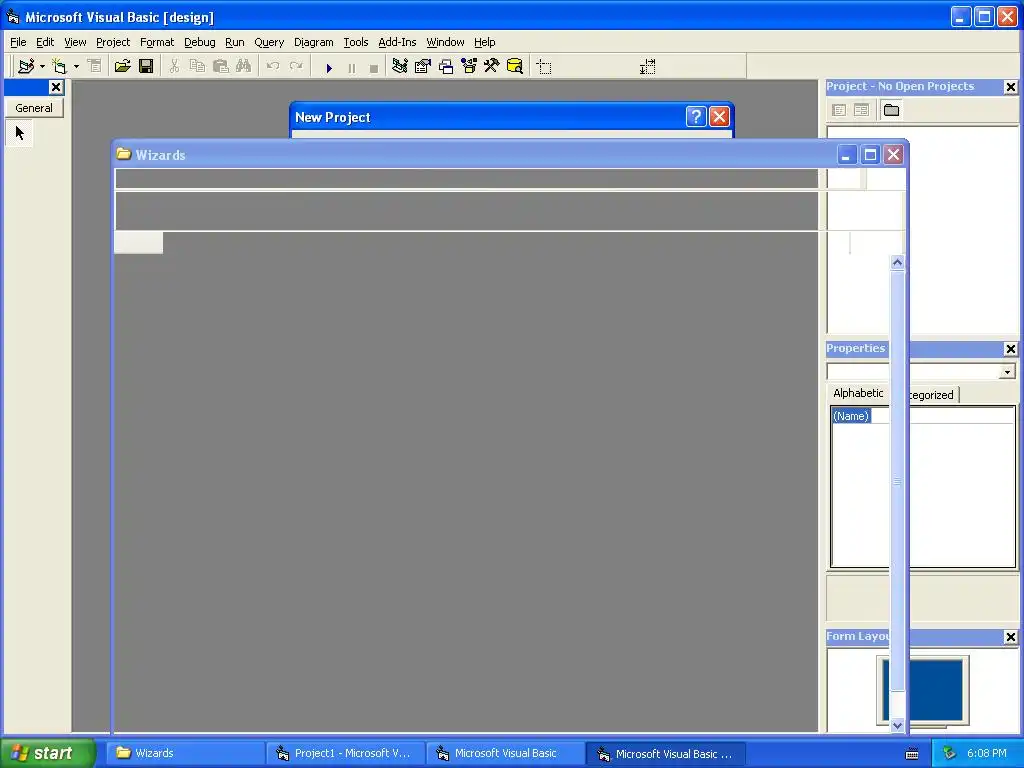Close the toolbox panel
The height and width of the screenshot is (768, 1024).
[56, 87]
